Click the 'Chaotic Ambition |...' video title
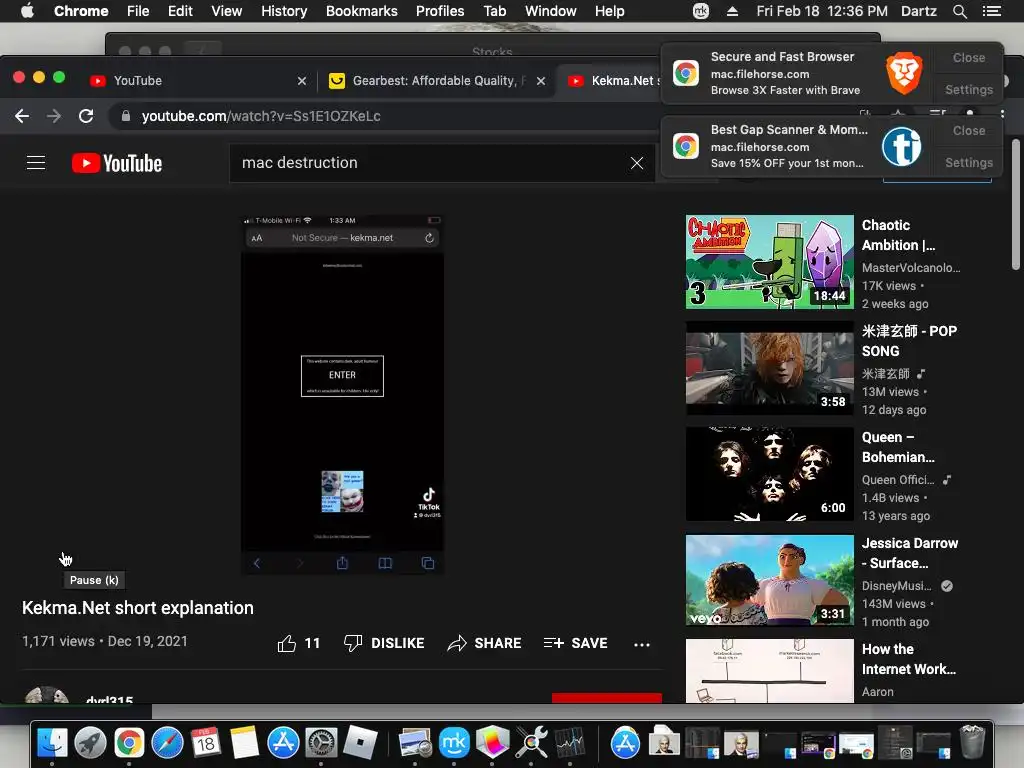The image size is (1024, 768). pyautogui.click(x=899, y=235)
